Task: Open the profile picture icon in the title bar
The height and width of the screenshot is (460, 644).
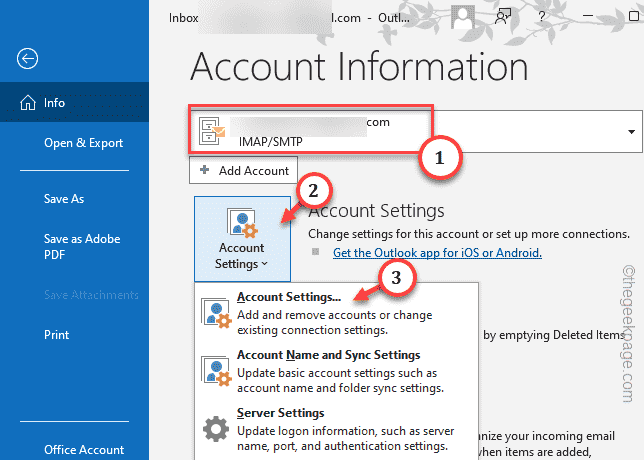Action: click(x=463, y=17)
